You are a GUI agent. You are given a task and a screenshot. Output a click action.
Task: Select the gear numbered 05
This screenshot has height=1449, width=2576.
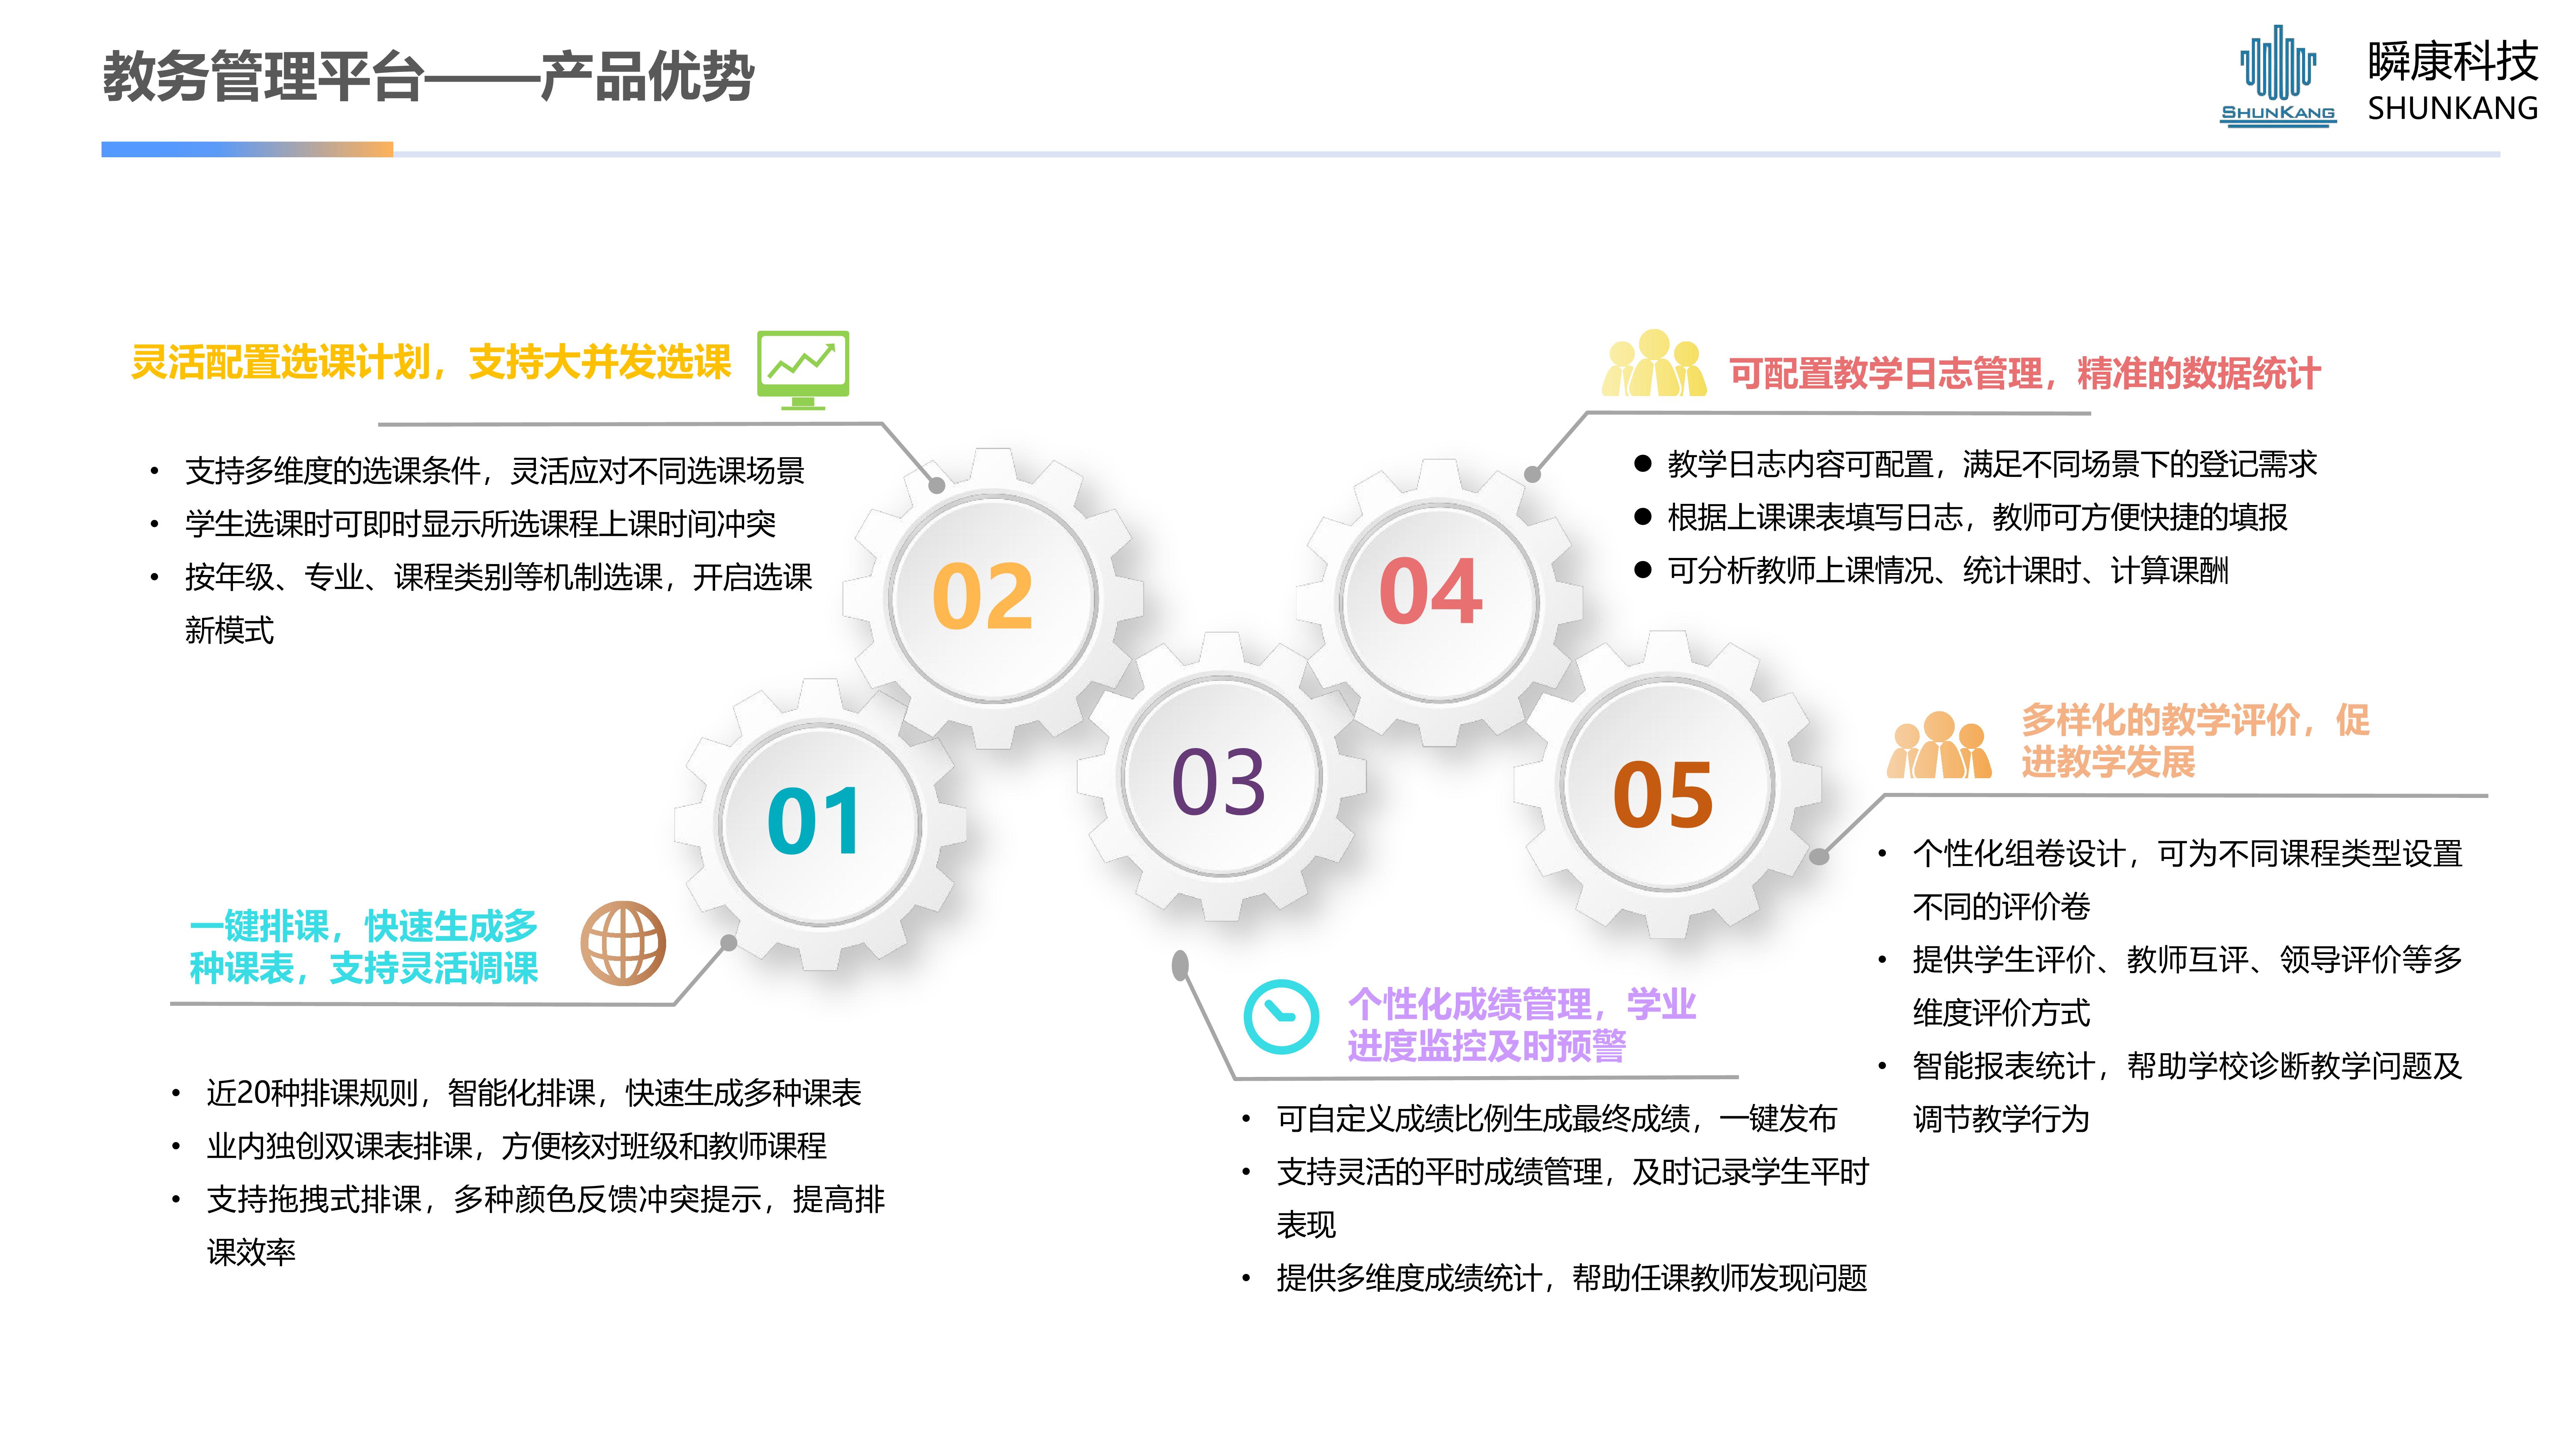(1667, 785)
